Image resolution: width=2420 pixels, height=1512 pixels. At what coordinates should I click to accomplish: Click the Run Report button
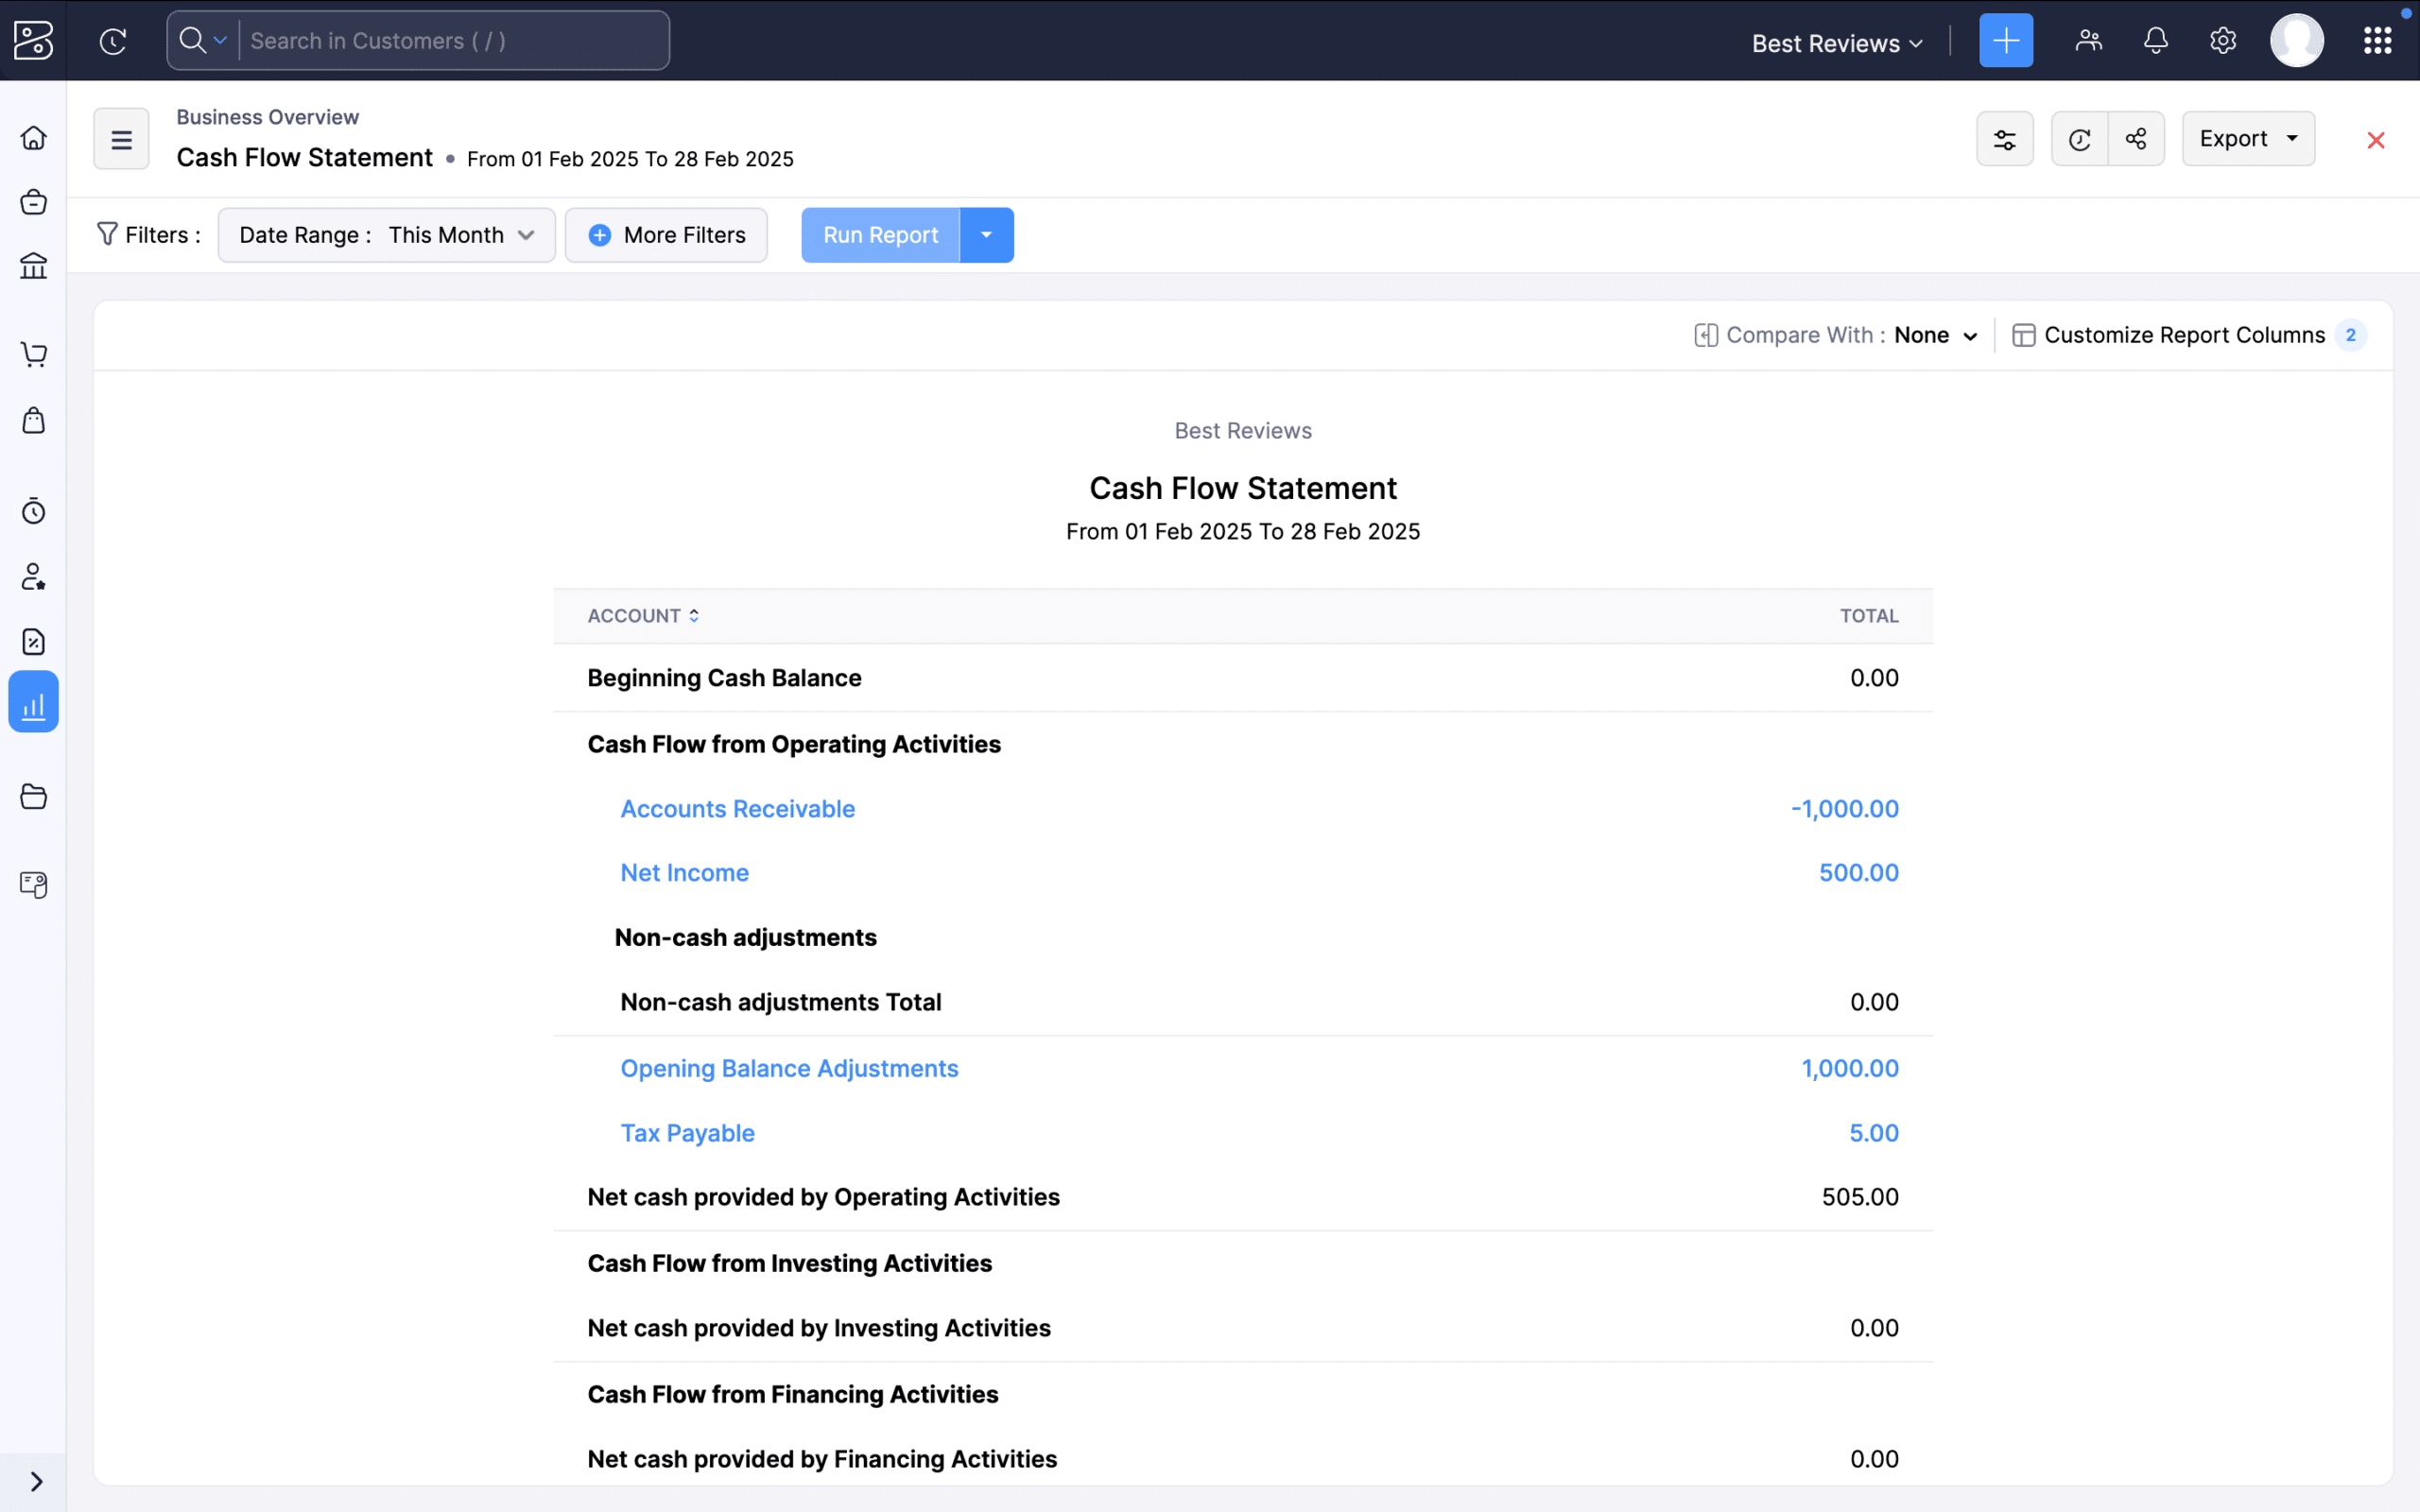[x=879, y=234]
